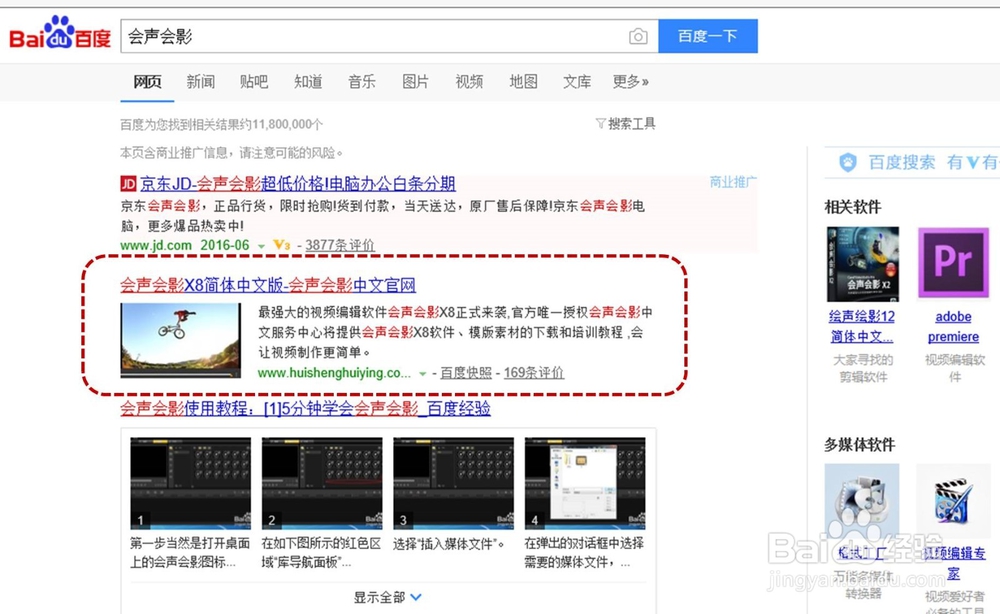Viewport: 1000px width, 614px height.
Task: Open the adobe premiere link
Action: [x=953, y=326]
